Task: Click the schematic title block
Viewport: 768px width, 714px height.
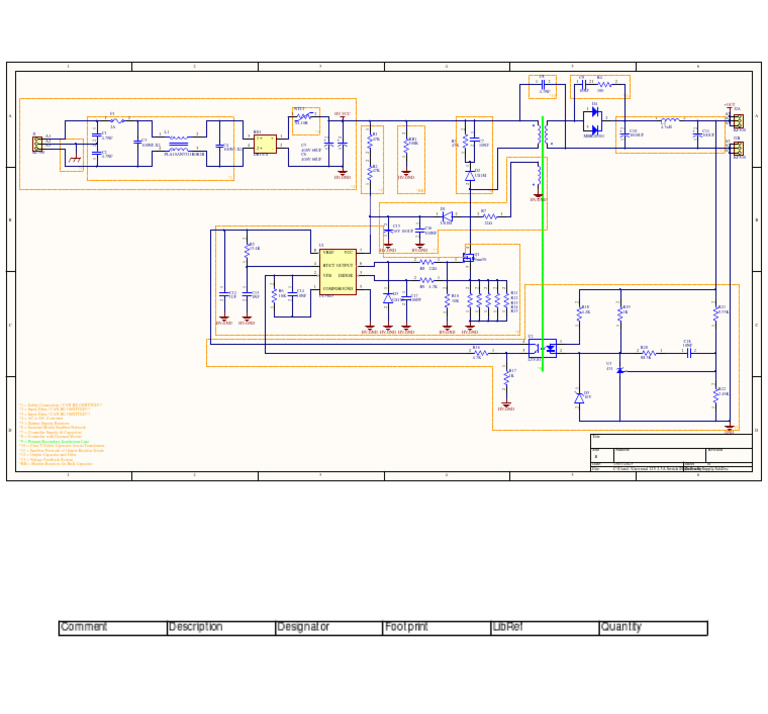Action: click(x=671, y=453)
